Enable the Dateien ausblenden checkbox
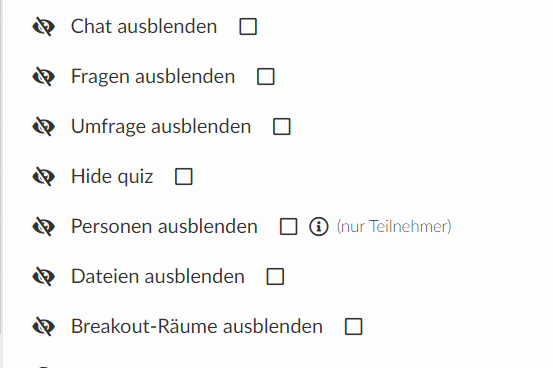Viewport: 553px width, 368px height. coord(275,277)
